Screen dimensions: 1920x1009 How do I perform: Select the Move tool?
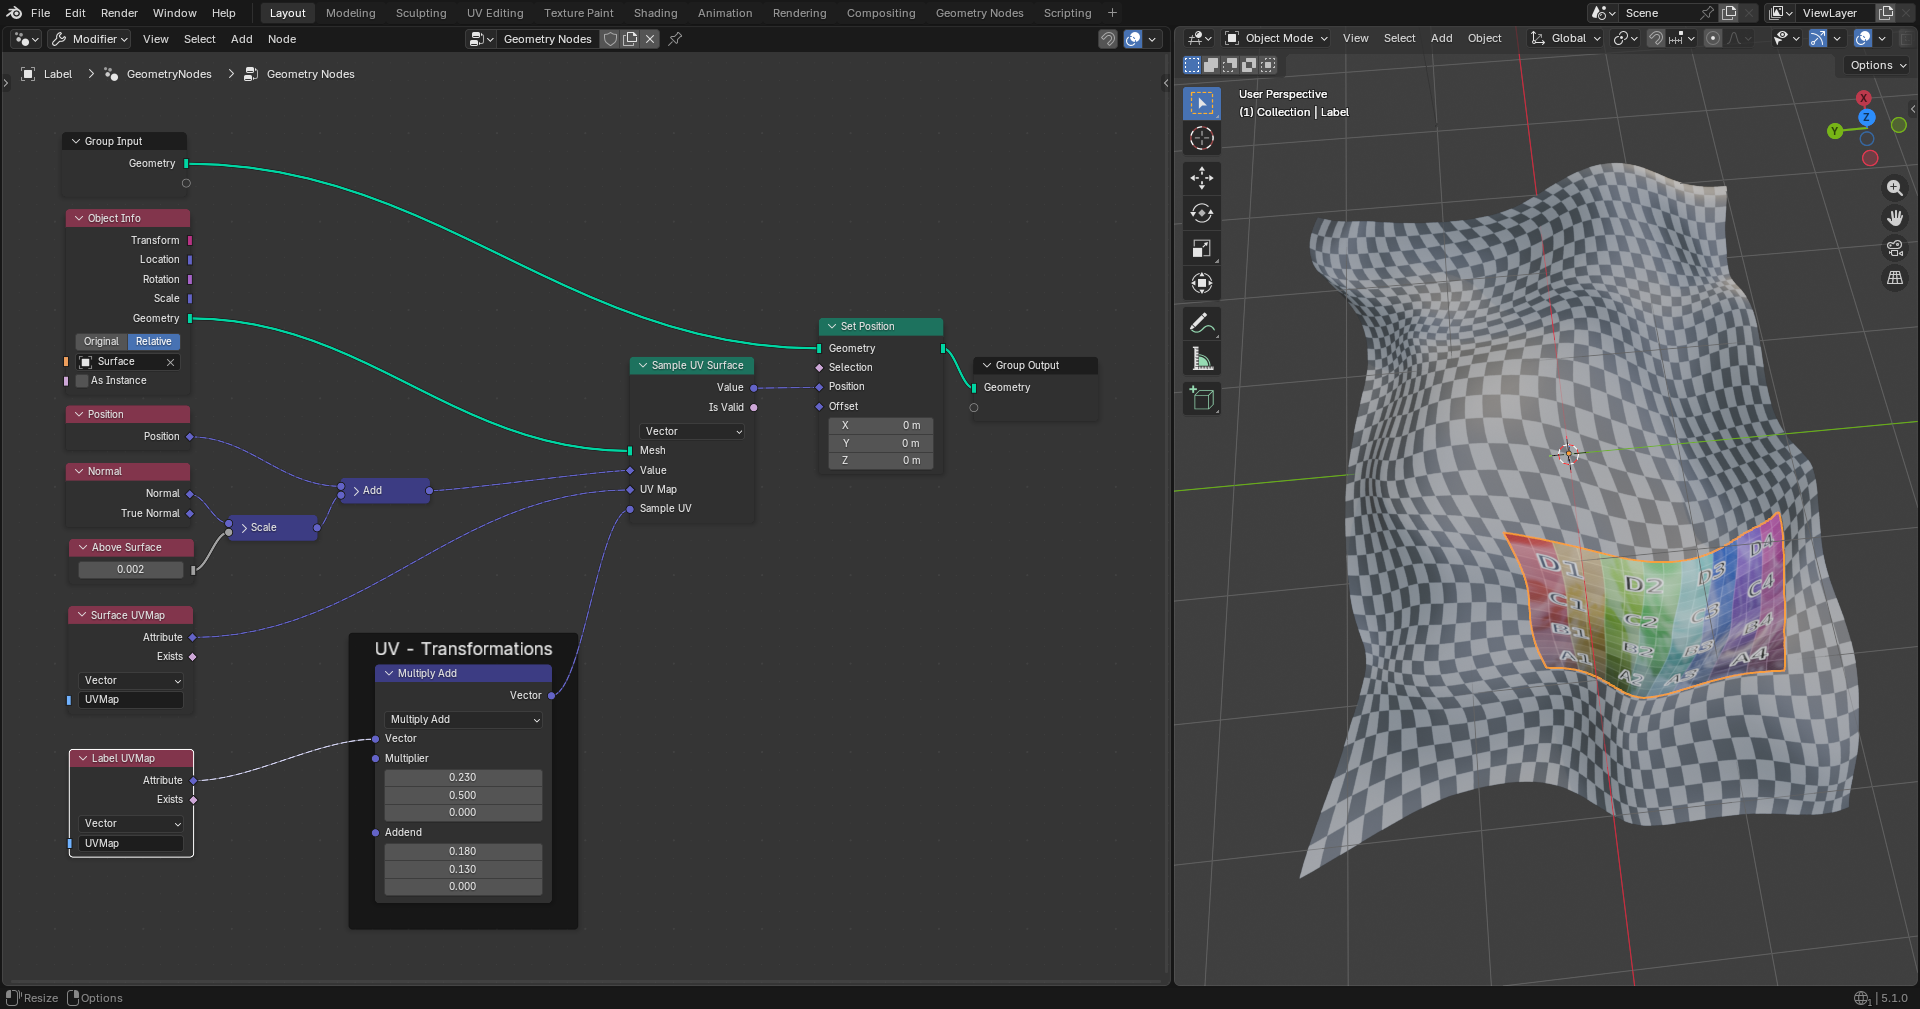(x=1202, y=179)
